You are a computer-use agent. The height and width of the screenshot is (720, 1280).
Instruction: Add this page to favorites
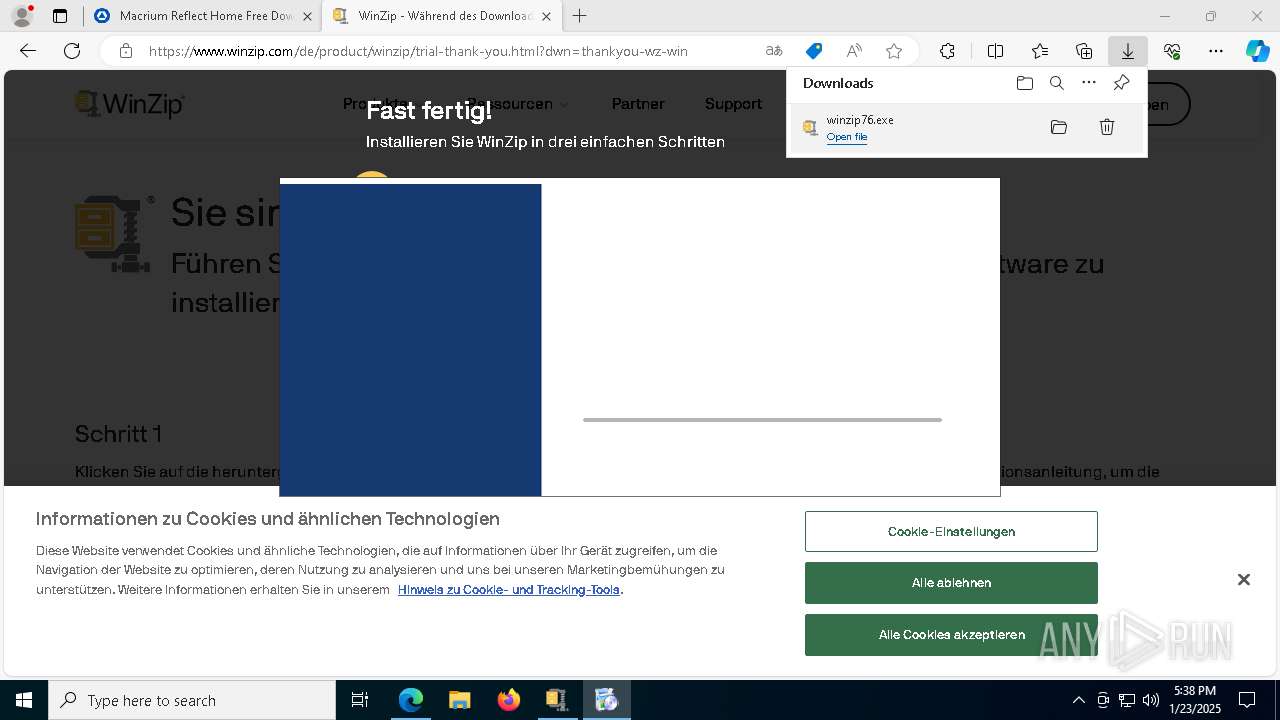click(894, 51)
